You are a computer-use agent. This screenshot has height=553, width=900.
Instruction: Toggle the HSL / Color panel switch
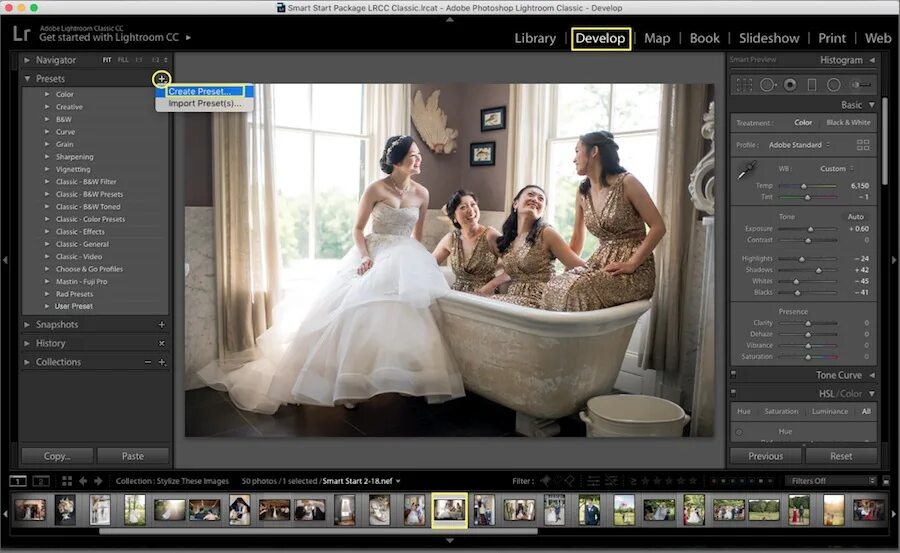(x=733, y=393)
